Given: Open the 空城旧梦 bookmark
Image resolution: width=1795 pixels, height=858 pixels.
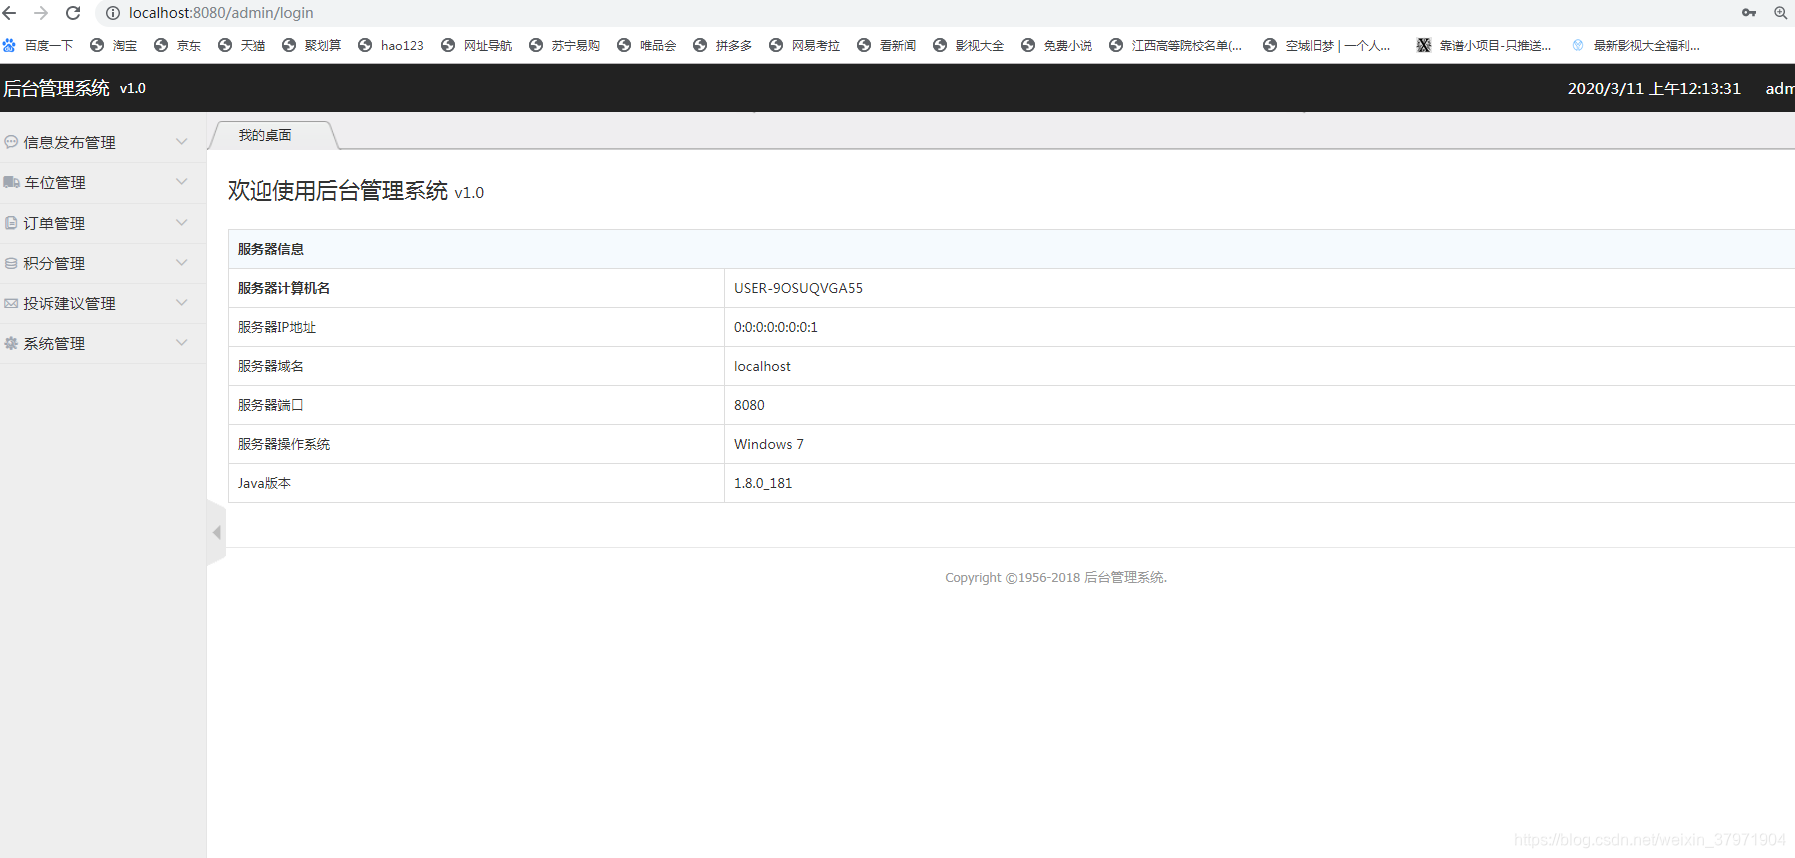Looking at the screenshot, I should [1327, 45].
